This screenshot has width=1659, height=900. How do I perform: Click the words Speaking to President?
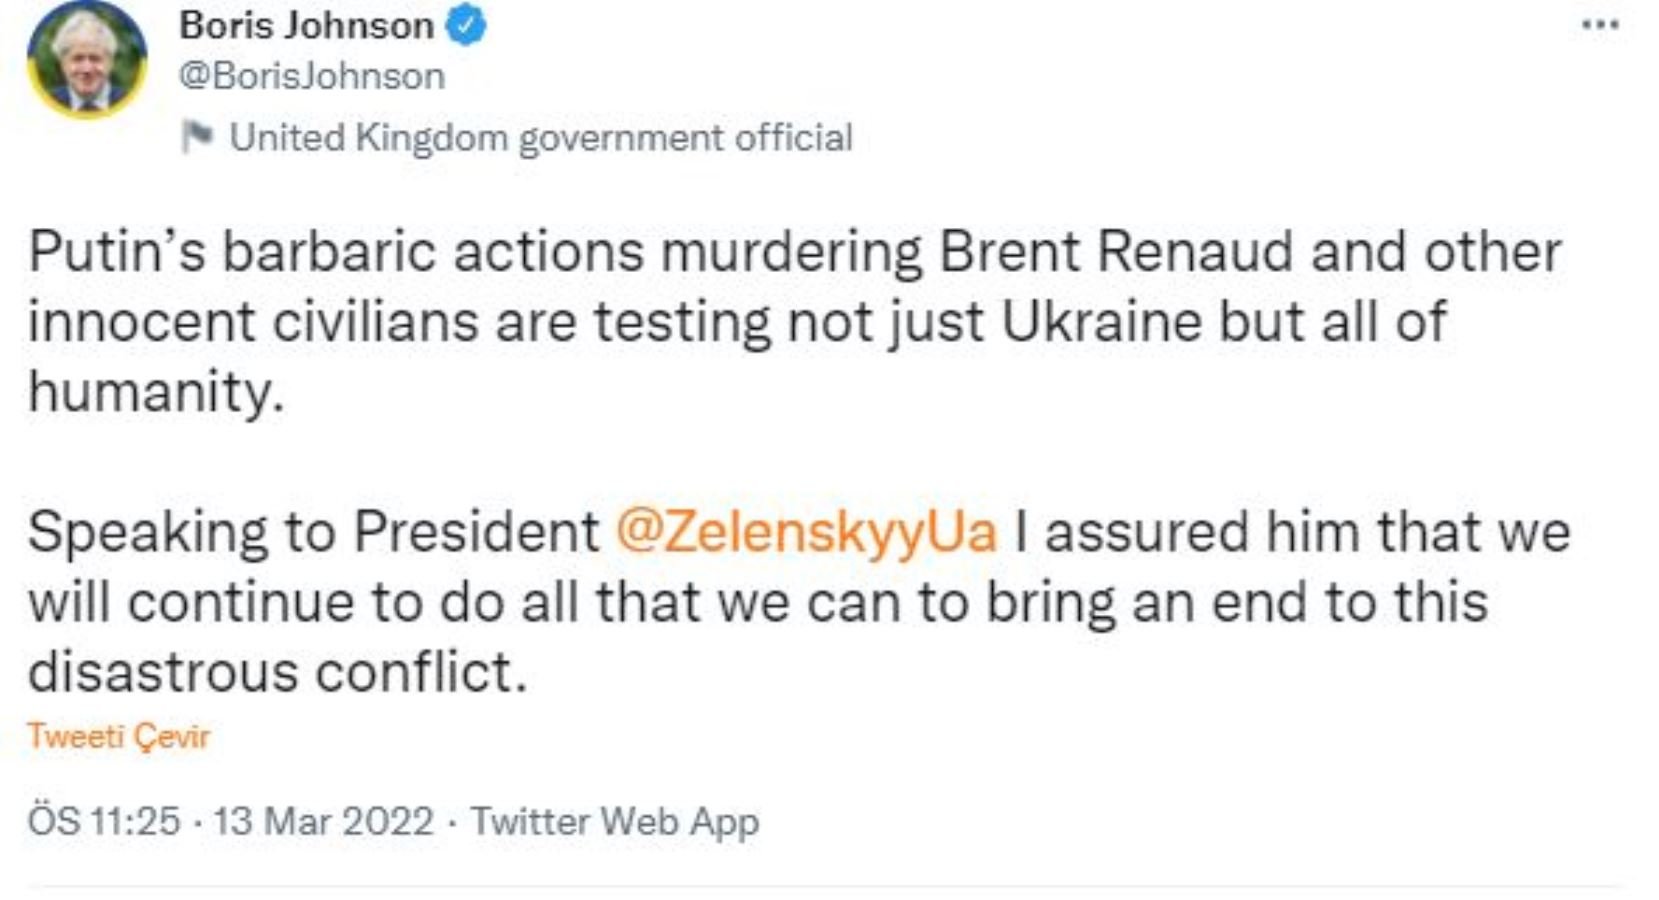[x=313, y=531]
